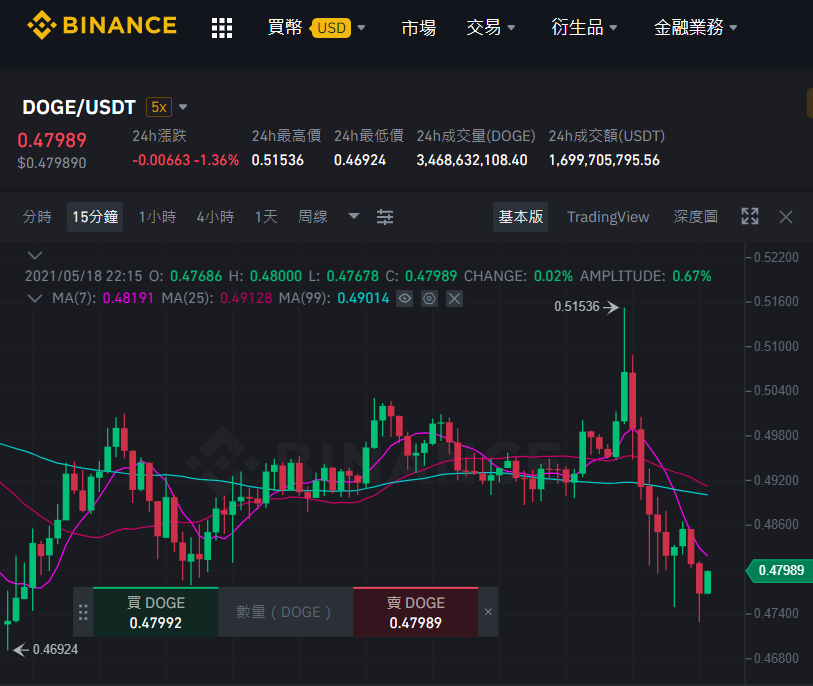Switch to the 深度圖 depth chart
Screen dimensions: 813x686
[696, 217]
